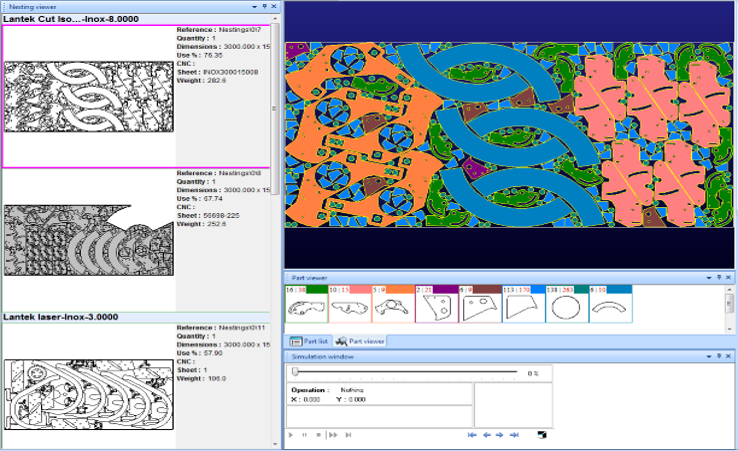Jump to last step blue arrow
This screenshot has height=451, width=738.
tap(513, 435)
